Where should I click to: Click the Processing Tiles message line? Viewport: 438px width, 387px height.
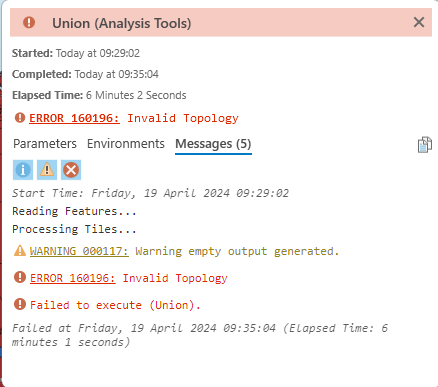(x=74, y=229)
